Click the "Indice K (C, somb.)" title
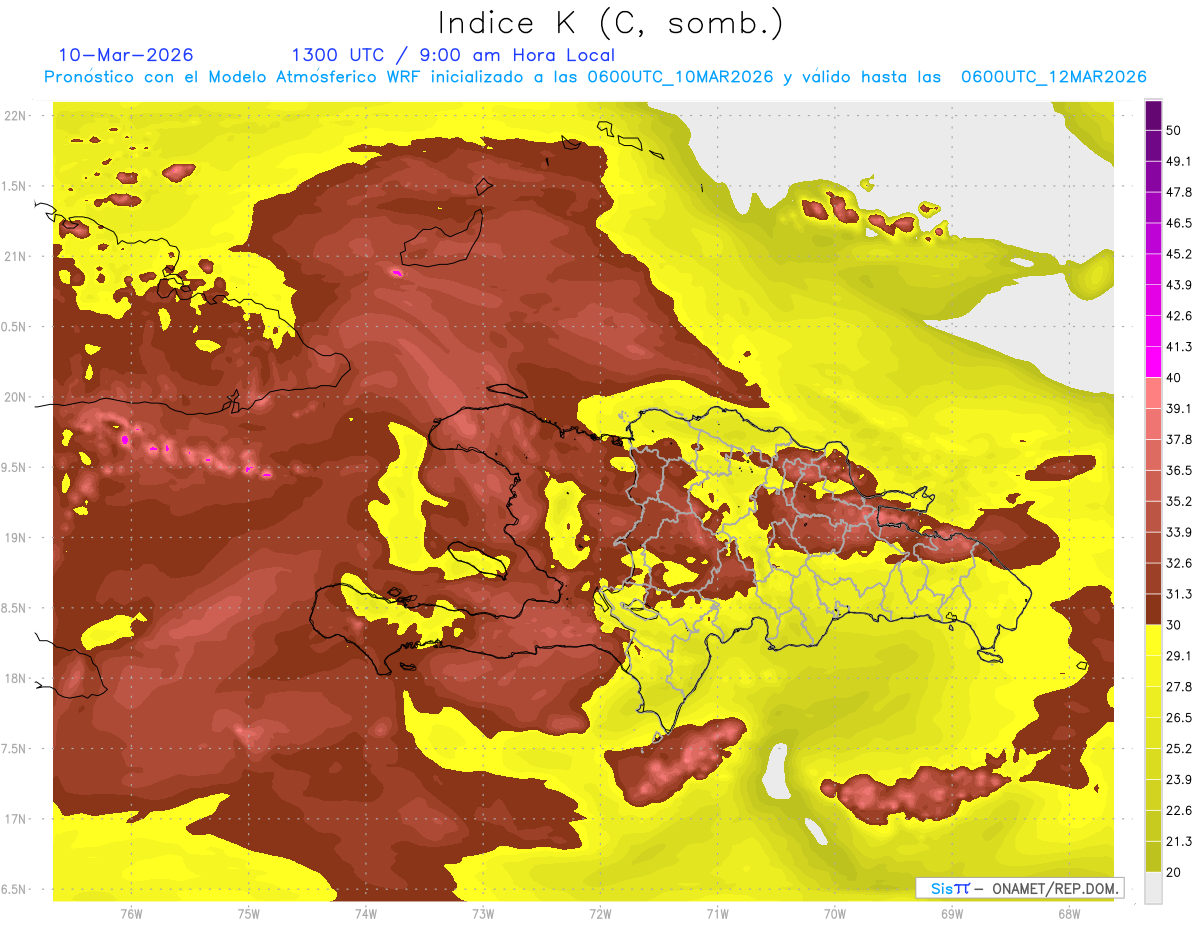 (611, 23)
